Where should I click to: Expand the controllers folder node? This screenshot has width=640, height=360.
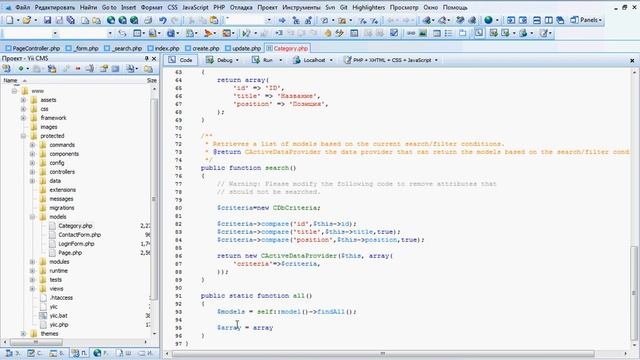[32, 172]
